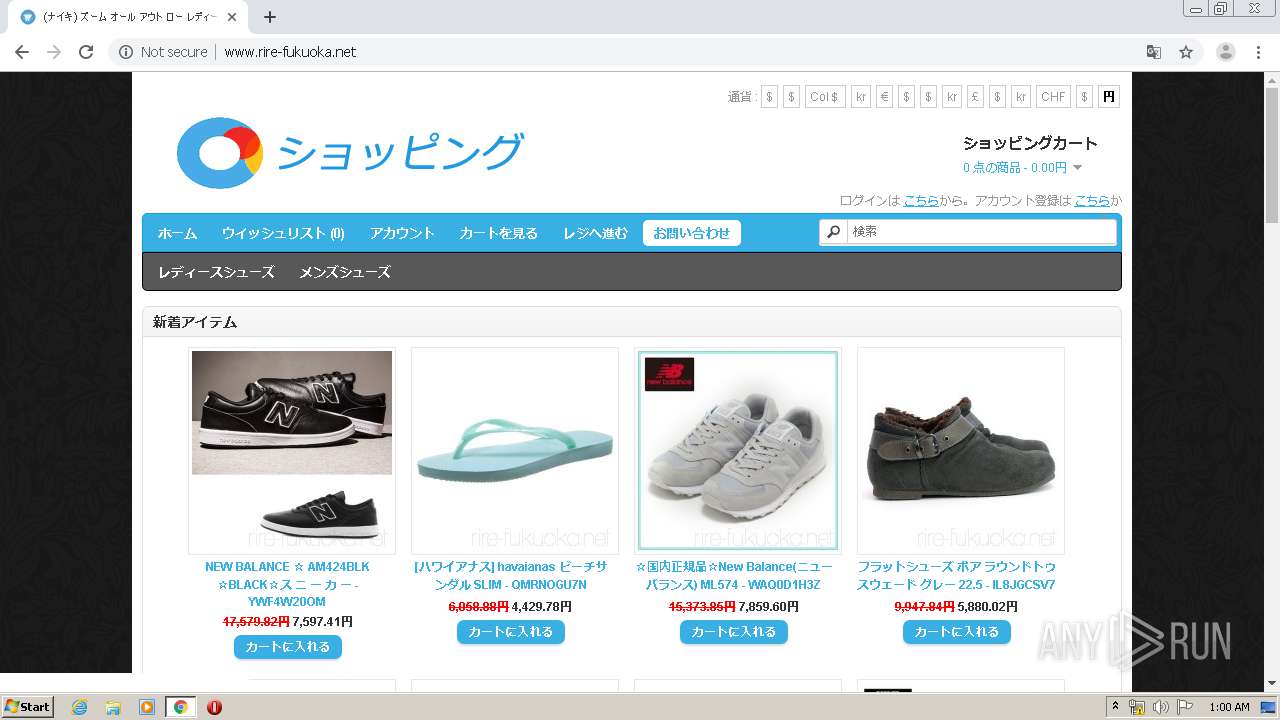Open the ホーム menu item
The image size is (1280, 720).
(x=177, y=233)
